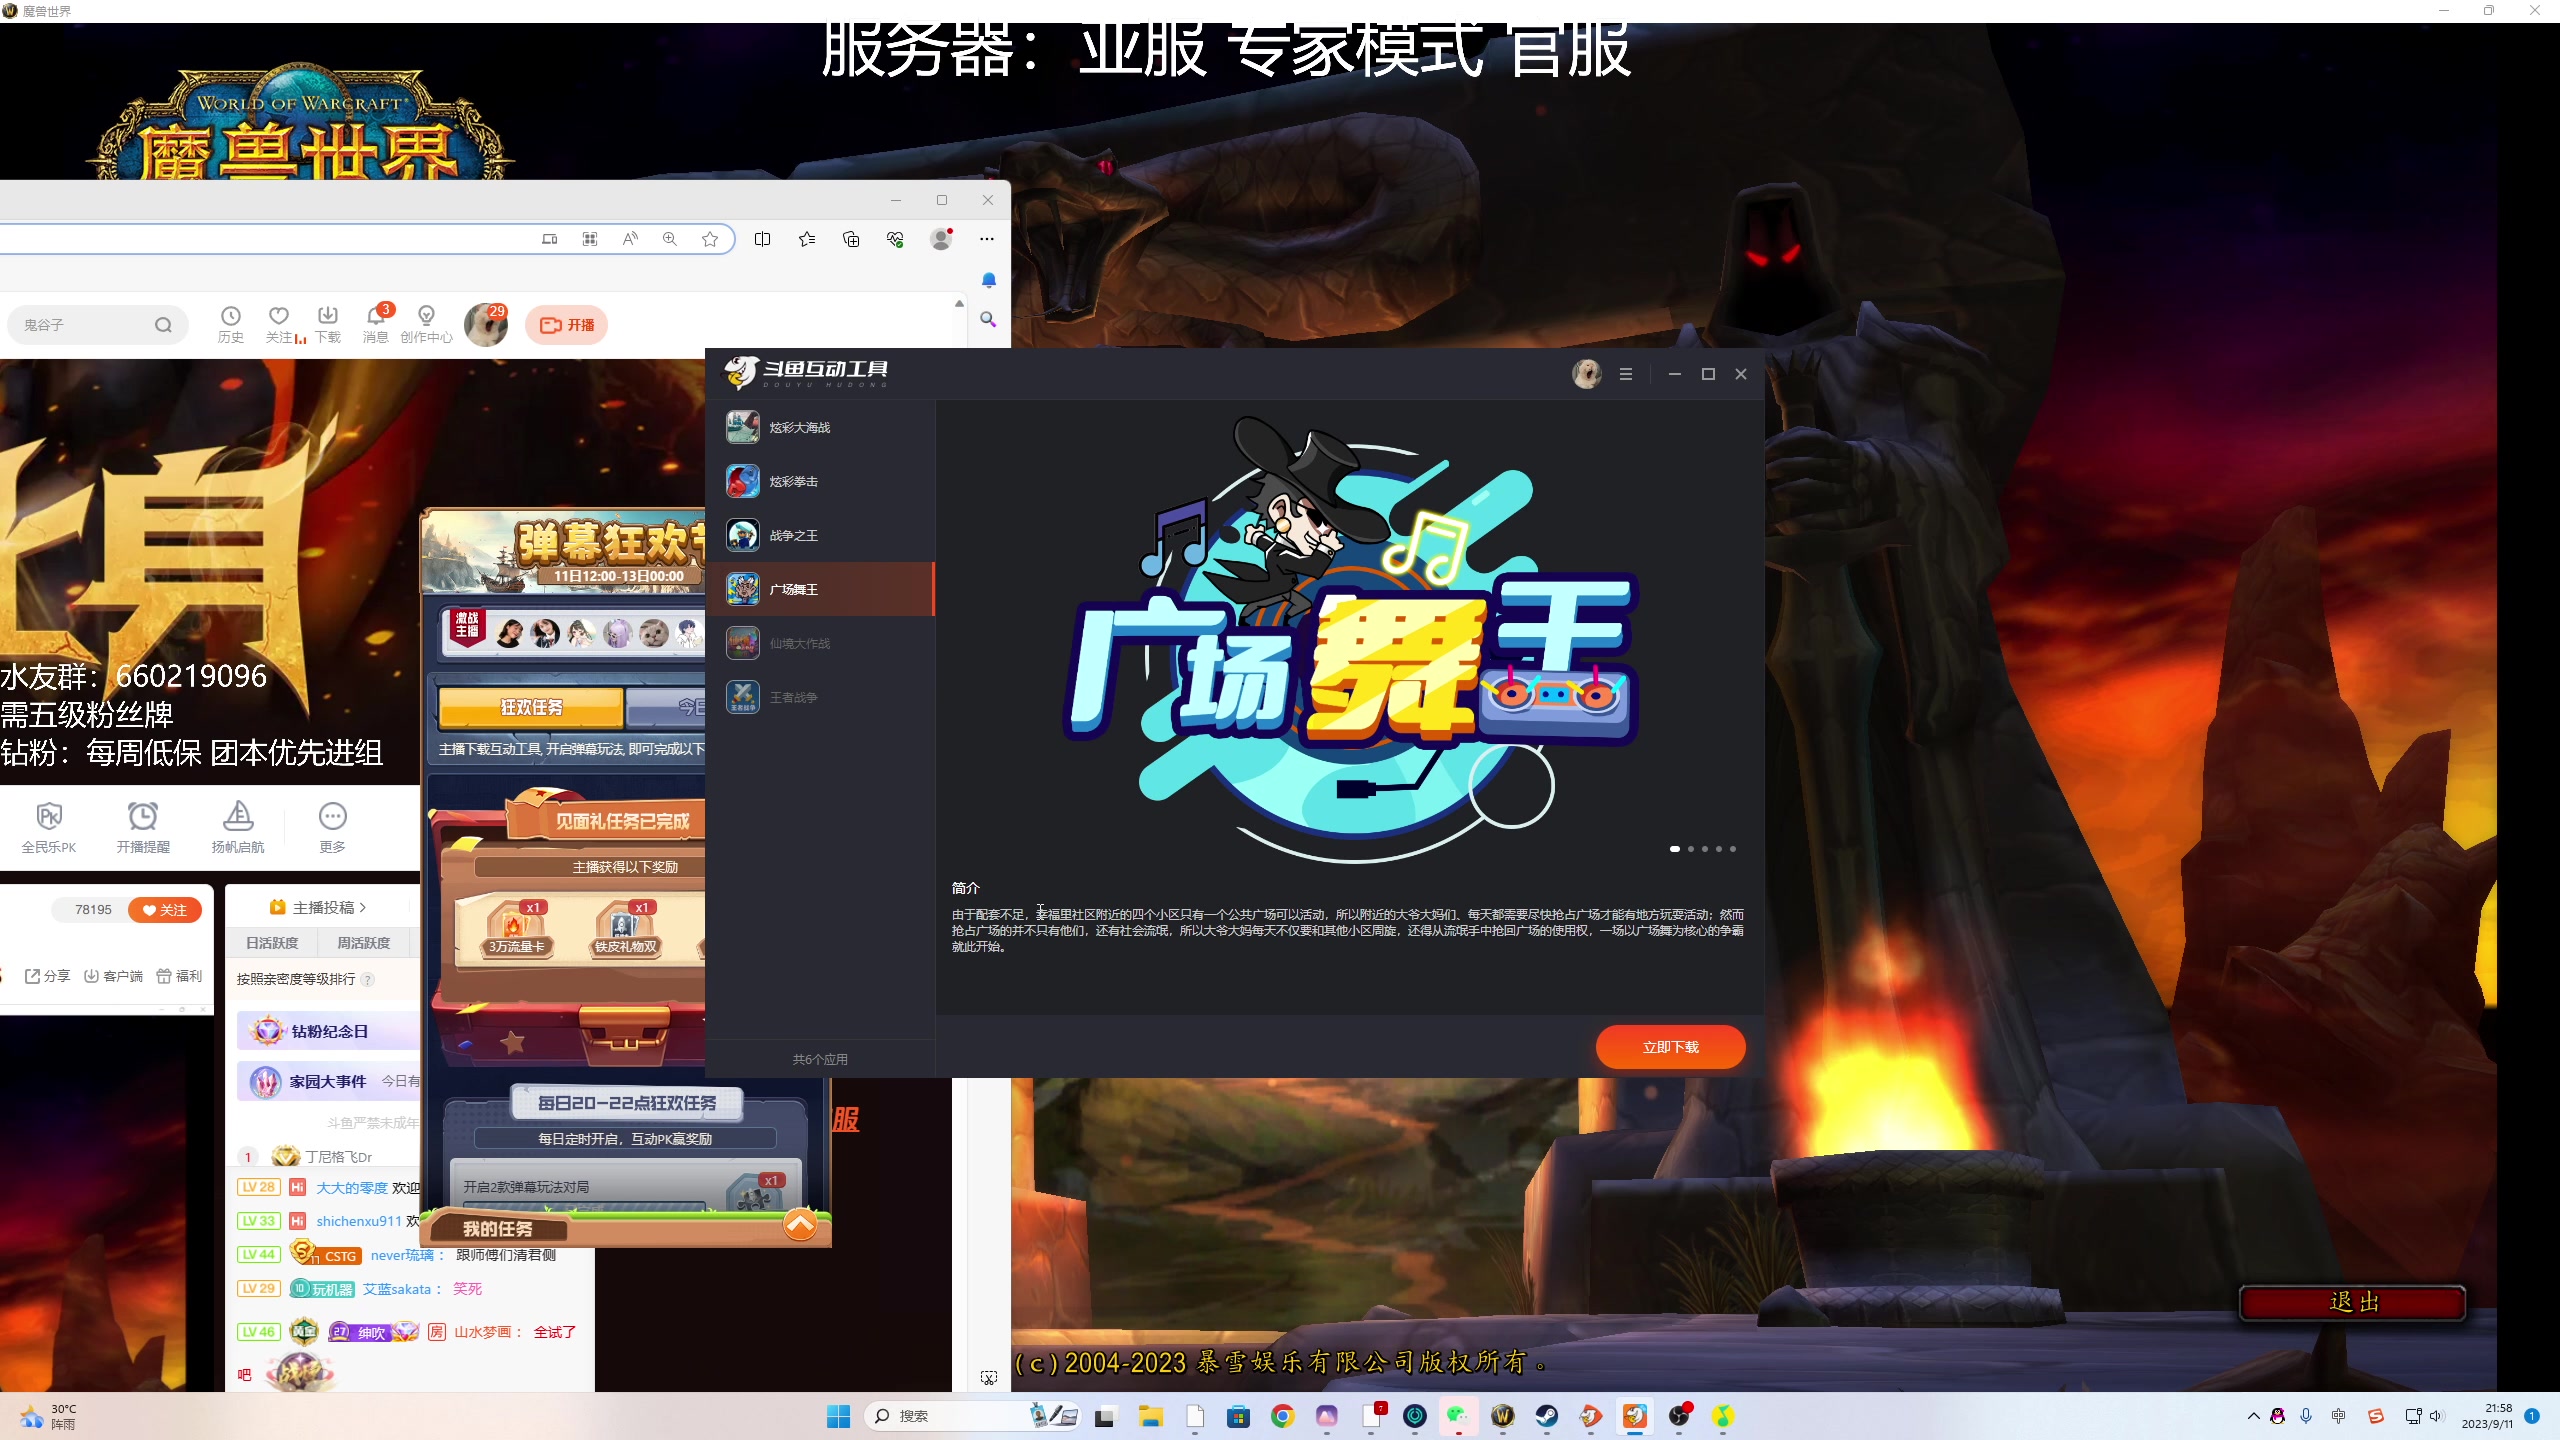Open 消息 messages bell with badge
Screen dimensions: 2560x1440
[376, 324]
